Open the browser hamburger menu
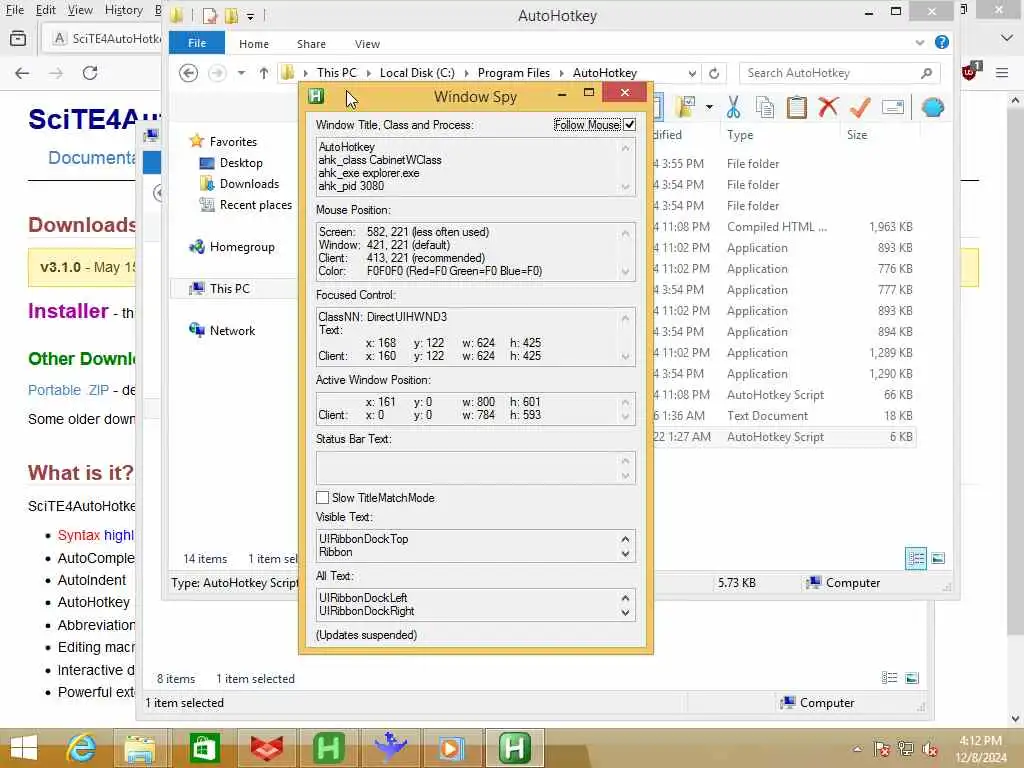Image resolution: width=1024 pixels, height=768 pixels. click(x=1002, y=73)
